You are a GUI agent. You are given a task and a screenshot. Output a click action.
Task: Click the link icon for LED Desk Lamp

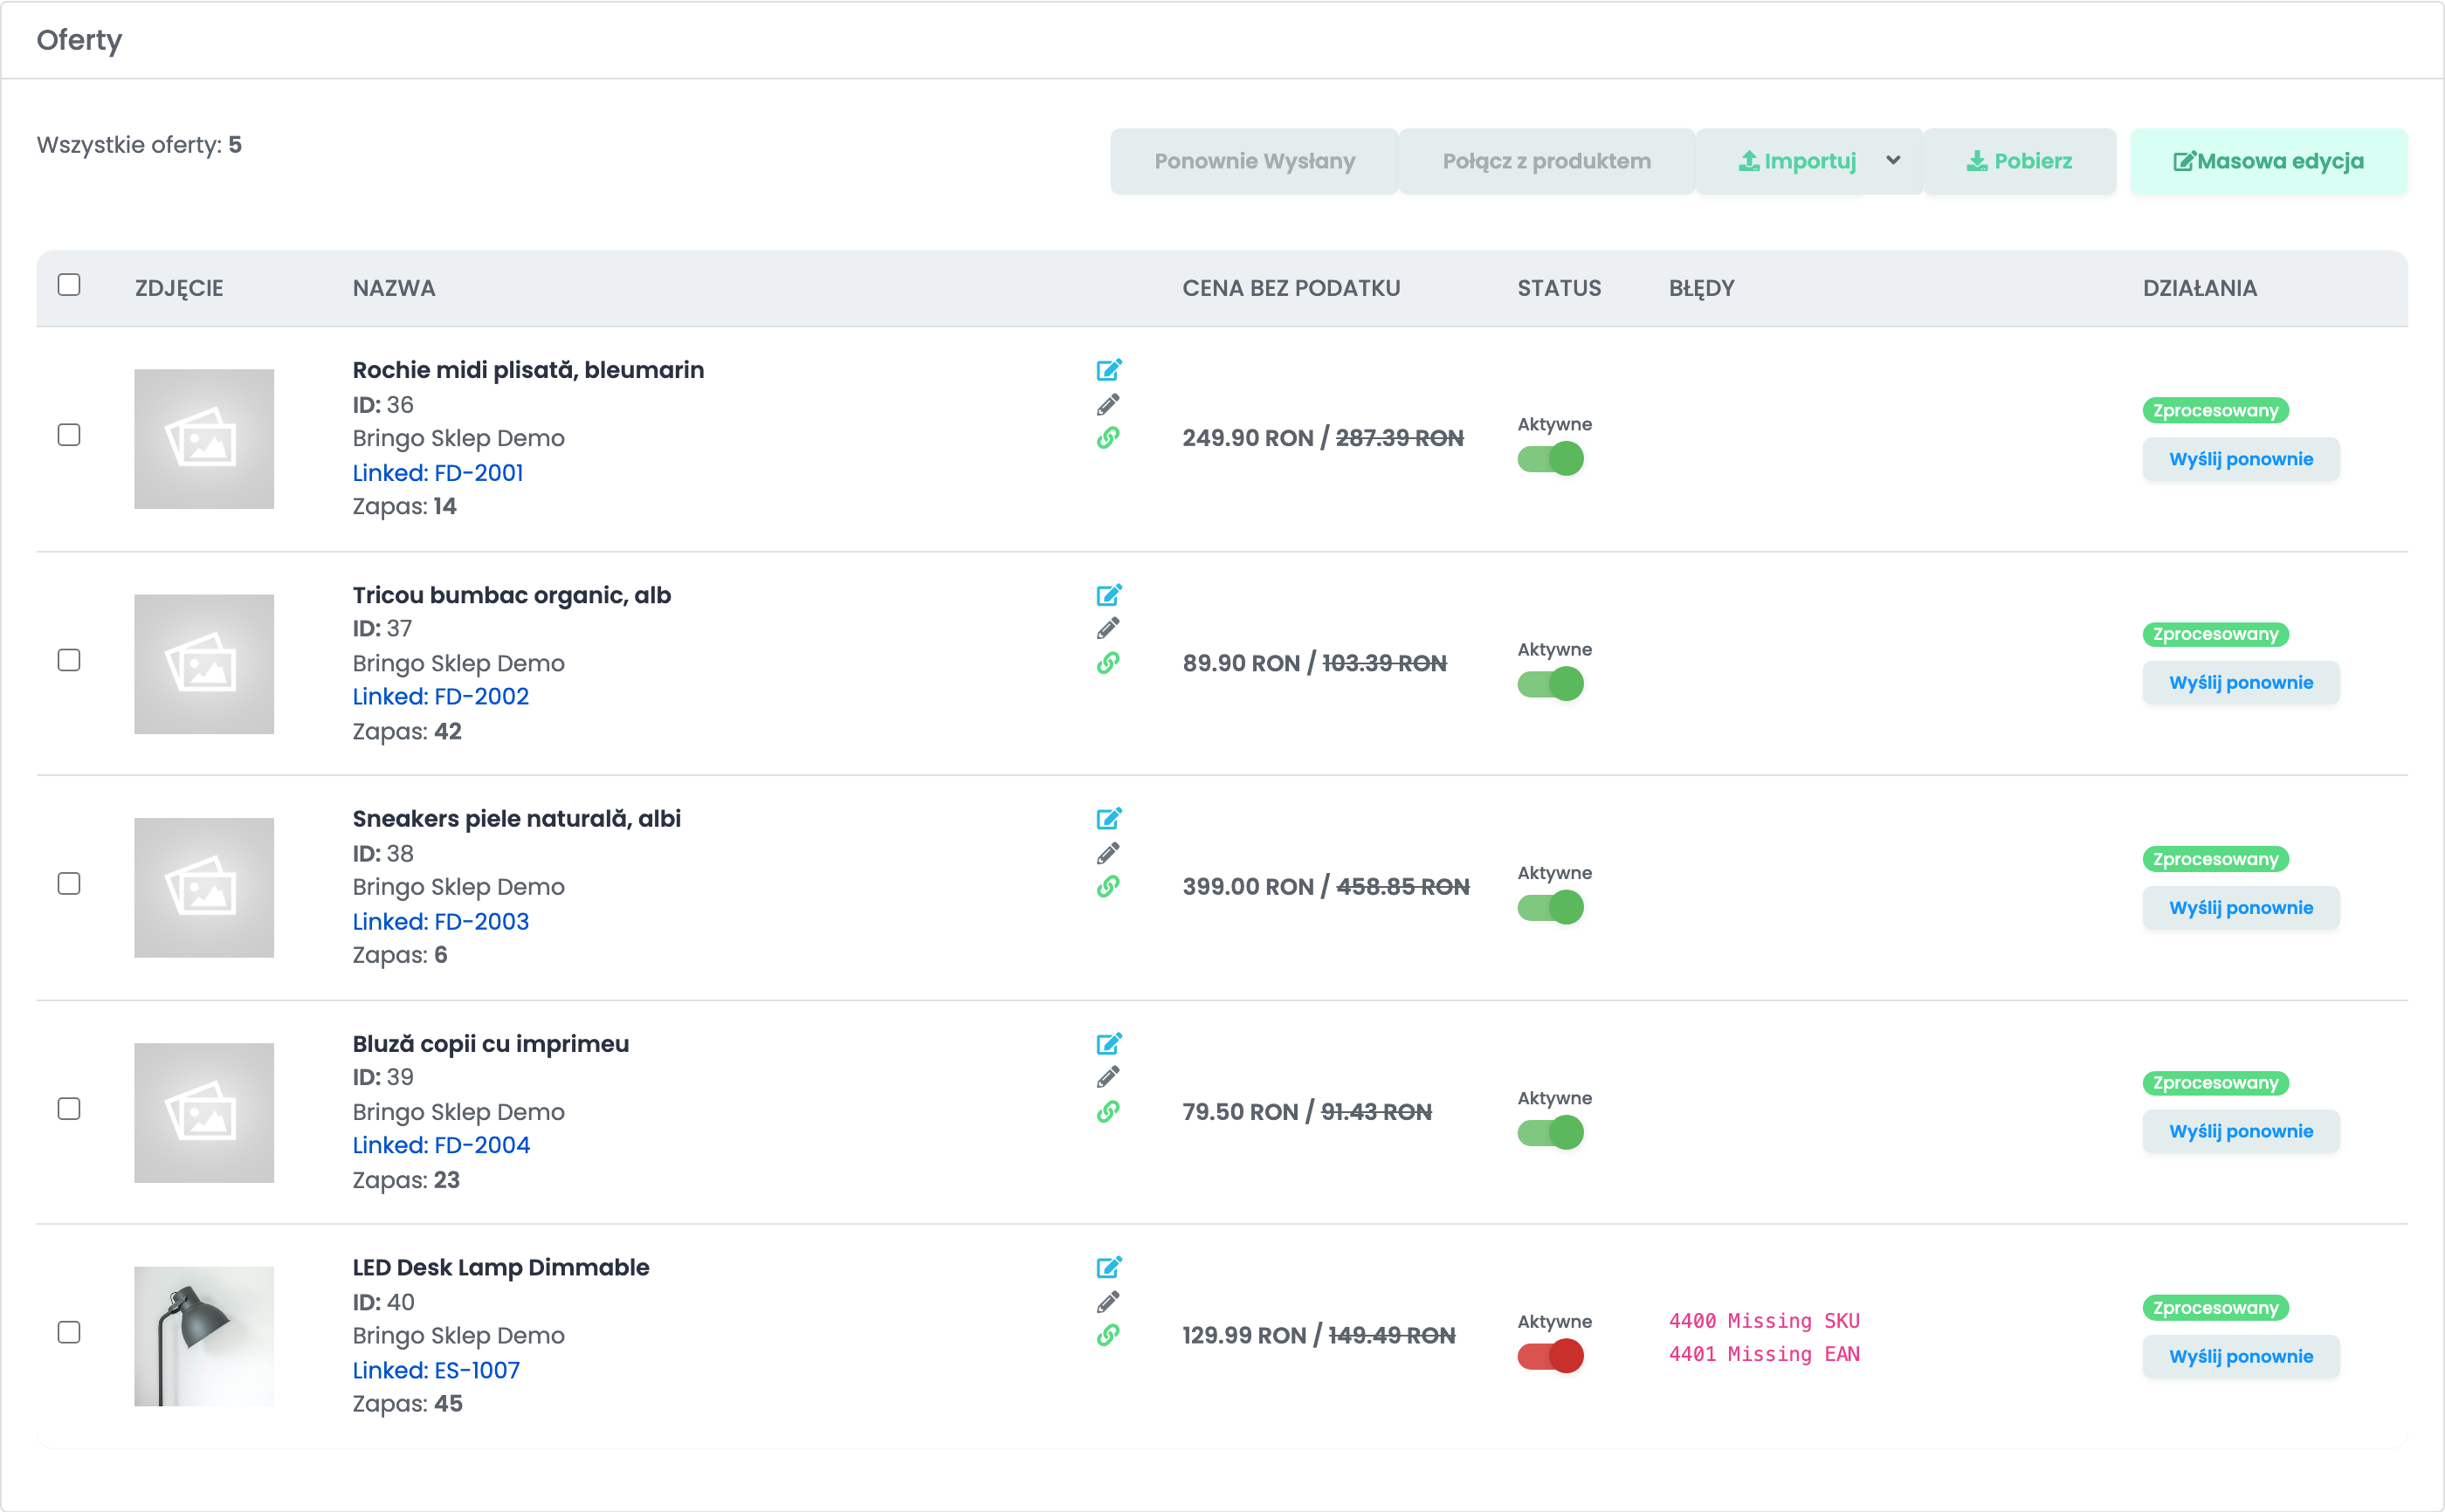point(1108,1336)
